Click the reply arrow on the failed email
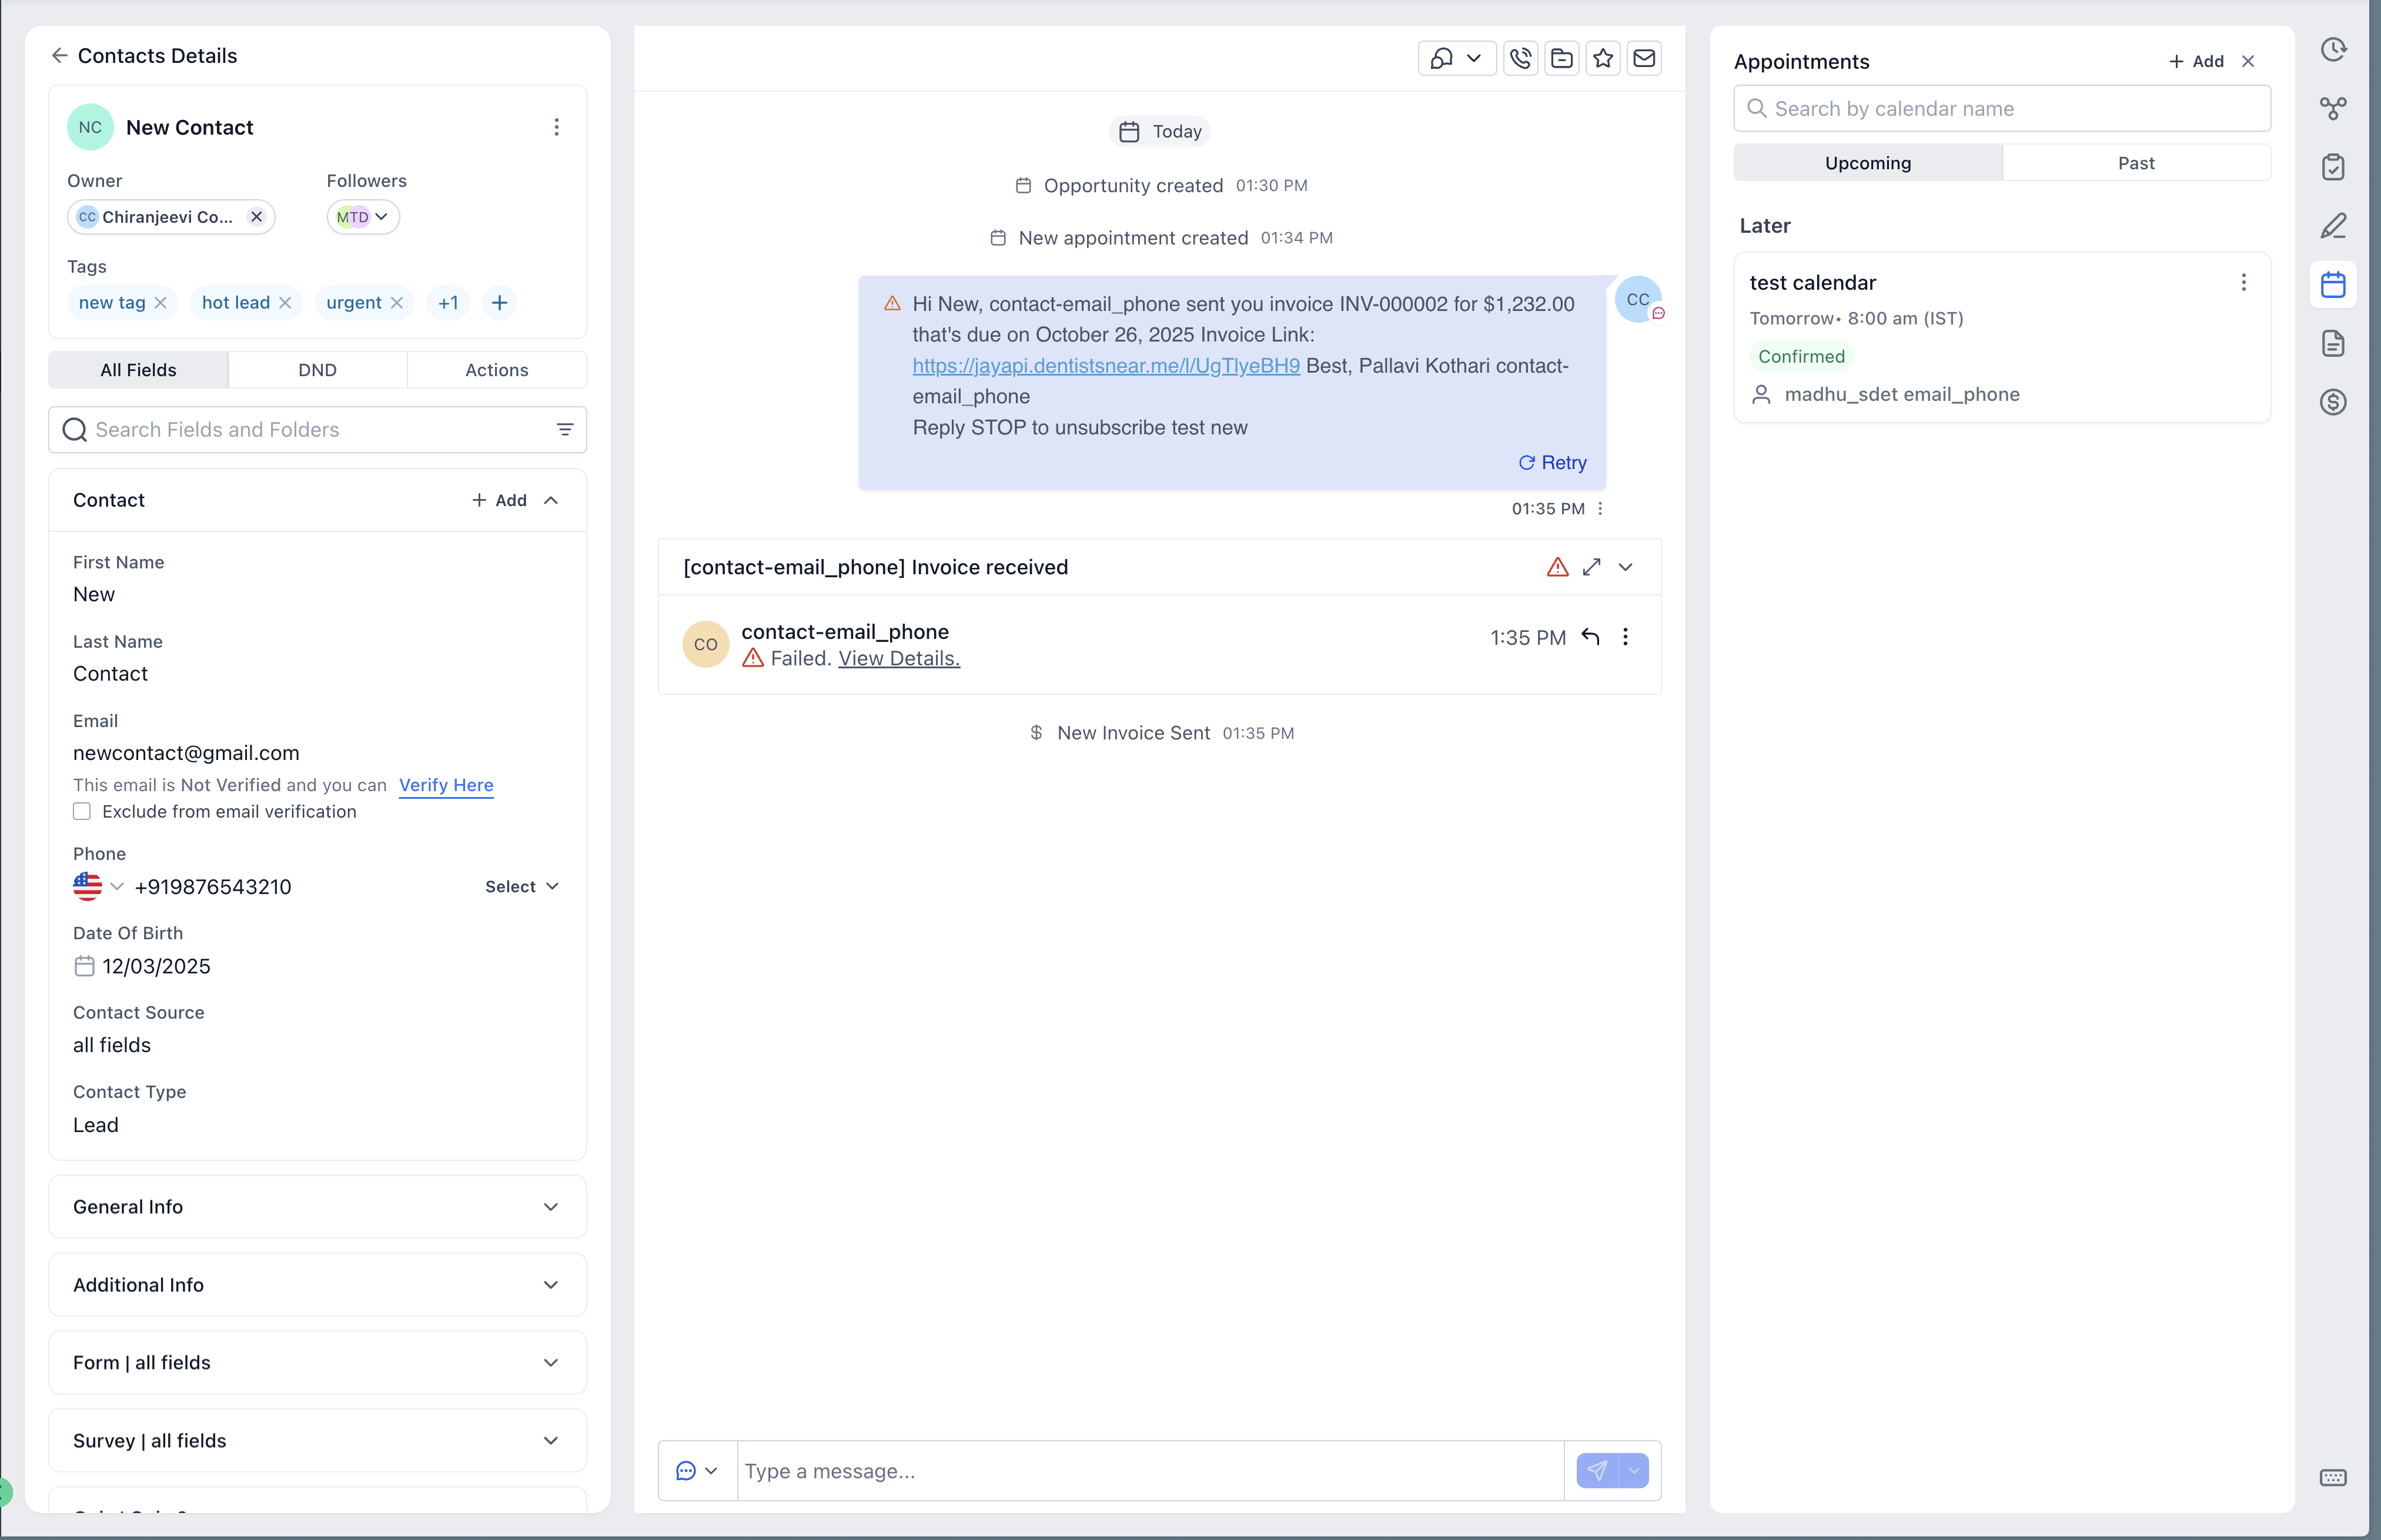This screenshot has width=2381, height=1540. click(1590, 637)
